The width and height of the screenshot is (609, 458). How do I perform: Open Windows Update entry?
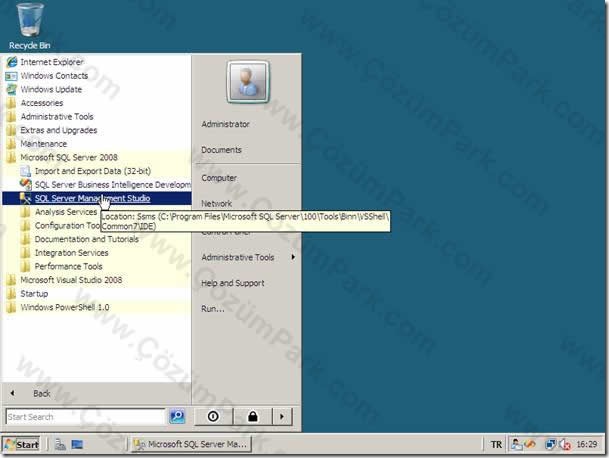pos(51,89)
